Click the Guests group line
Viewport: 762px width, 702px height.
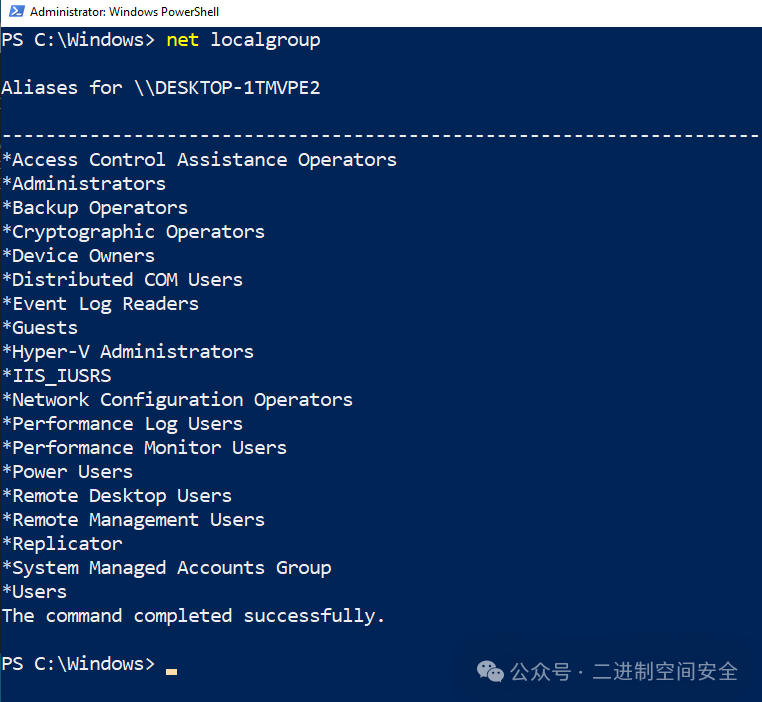[40, 328]
